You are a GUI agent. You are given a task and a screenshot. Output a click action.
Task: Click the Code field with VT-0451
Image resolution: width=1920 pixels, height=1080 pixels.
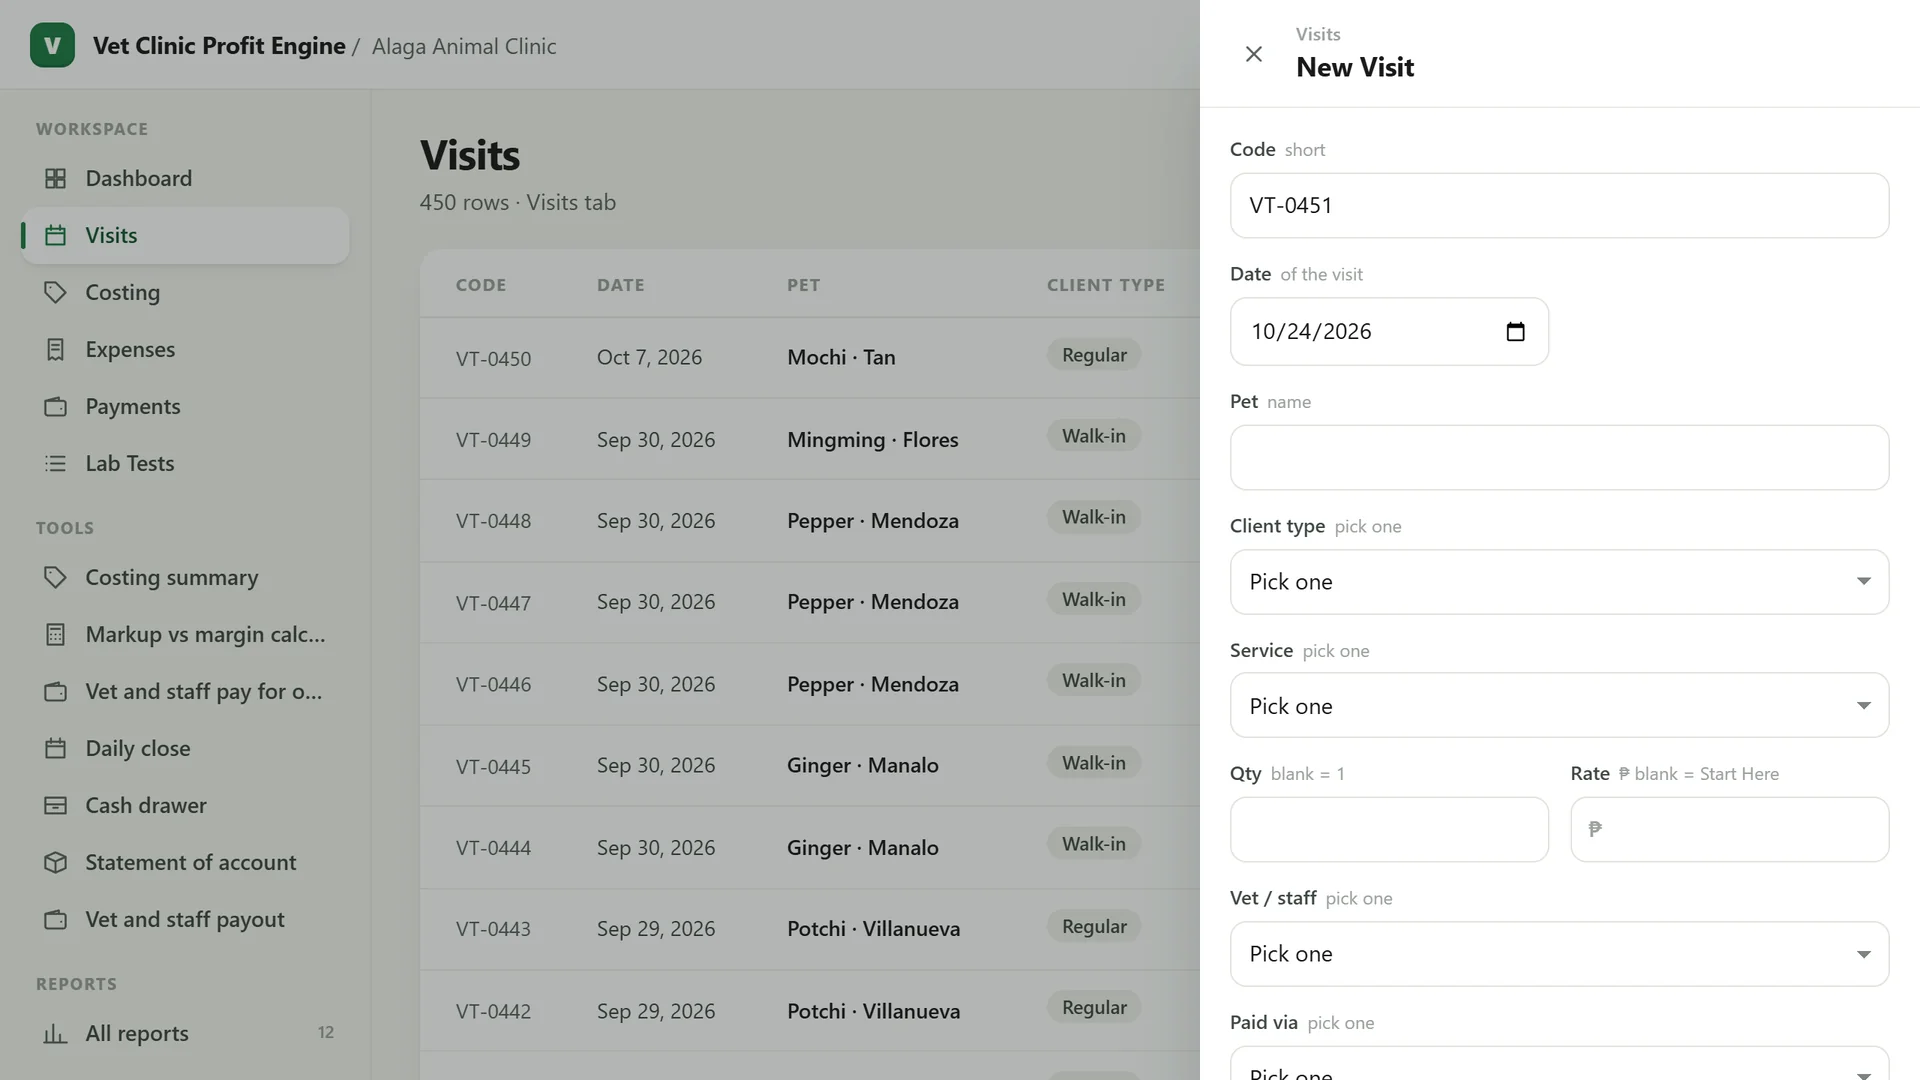point(1559,205)
